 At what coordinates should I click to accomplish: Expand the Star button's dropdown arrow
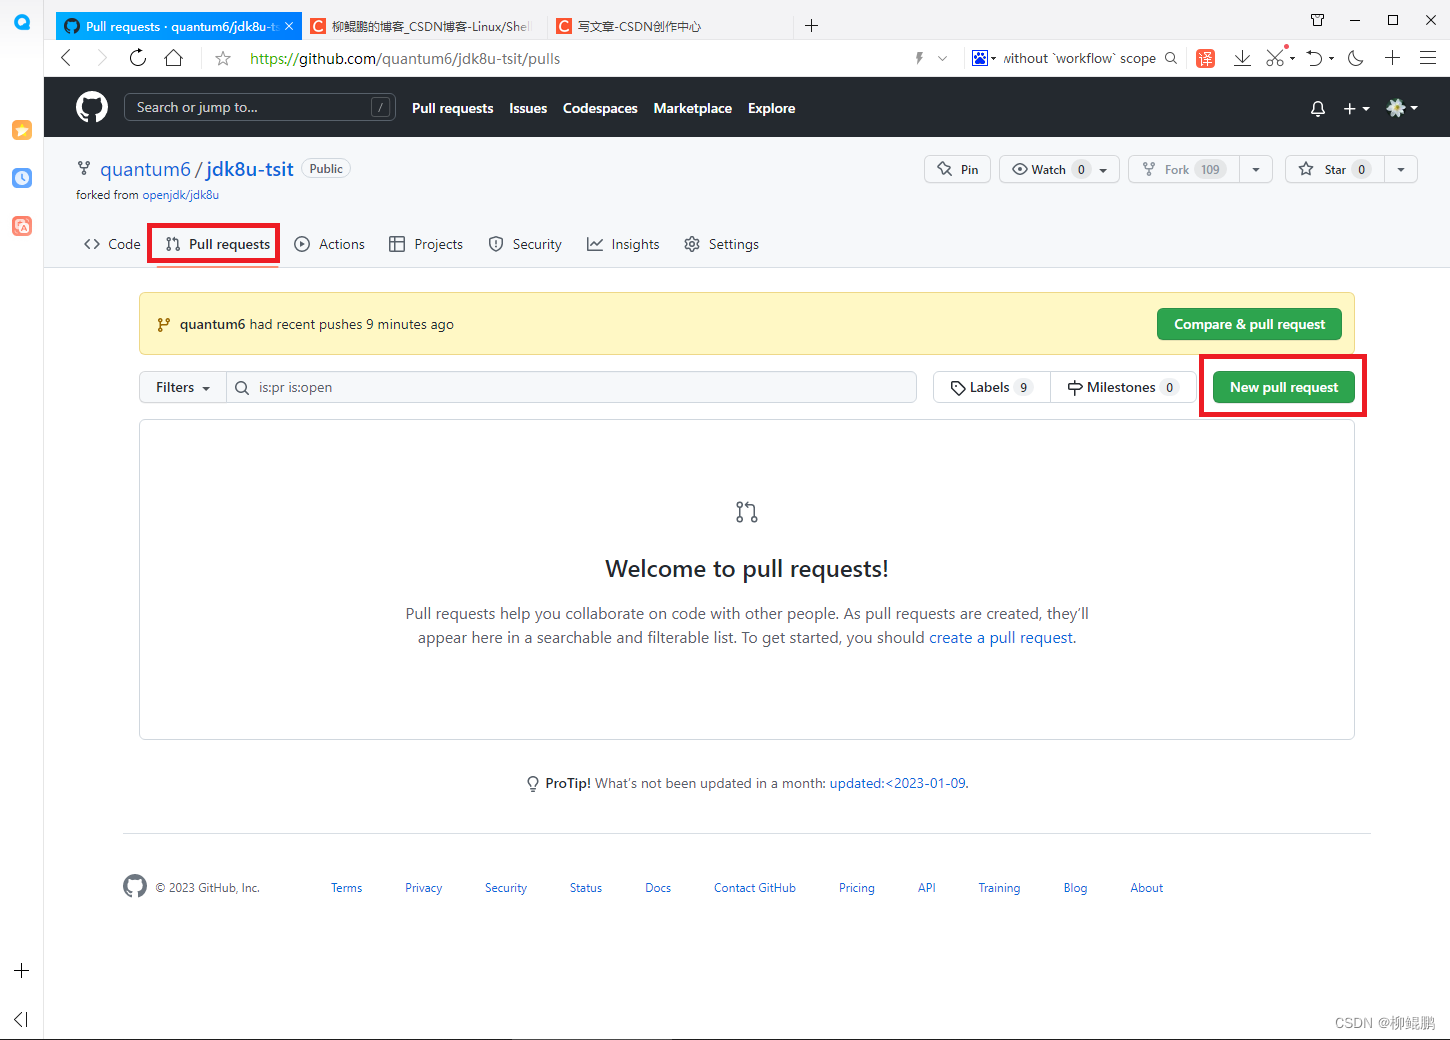click(1400, 169)
